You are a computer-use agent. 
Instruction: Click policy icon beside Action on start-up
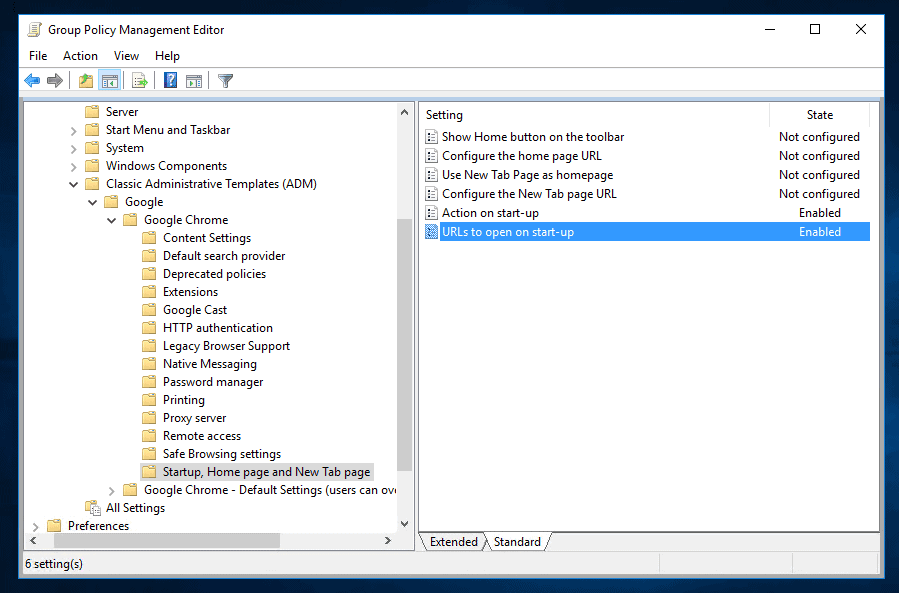coord(431,213)
